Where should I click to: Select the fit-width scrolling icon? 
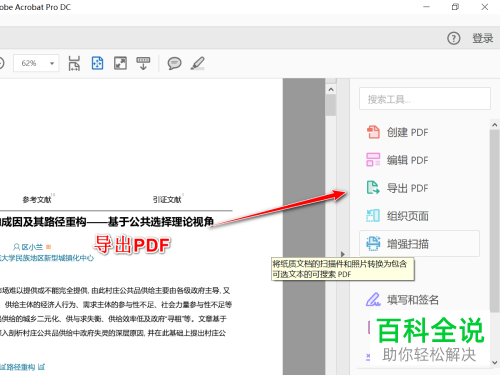(x=74, y=63)
